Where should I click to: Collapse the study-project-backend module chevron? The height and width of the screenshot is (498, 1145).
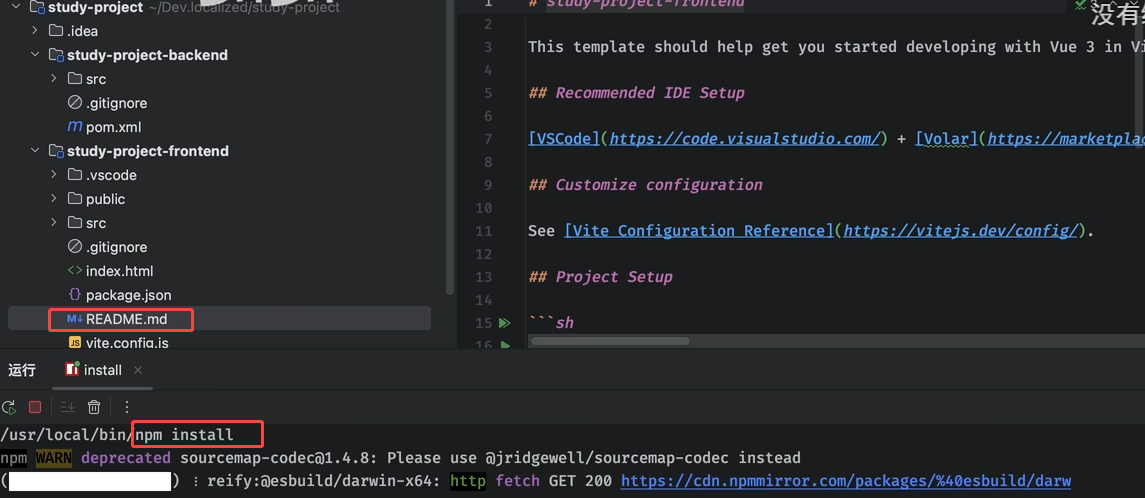pyautogui.click(x=34, y=55)
